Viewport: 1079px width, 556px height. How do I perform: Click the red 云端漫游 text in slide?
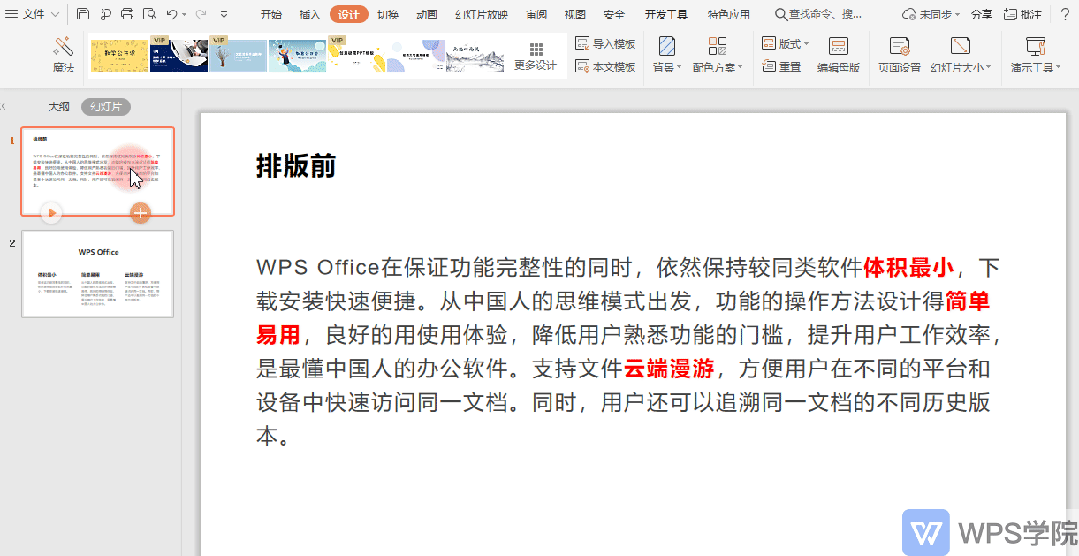[669, 370]
